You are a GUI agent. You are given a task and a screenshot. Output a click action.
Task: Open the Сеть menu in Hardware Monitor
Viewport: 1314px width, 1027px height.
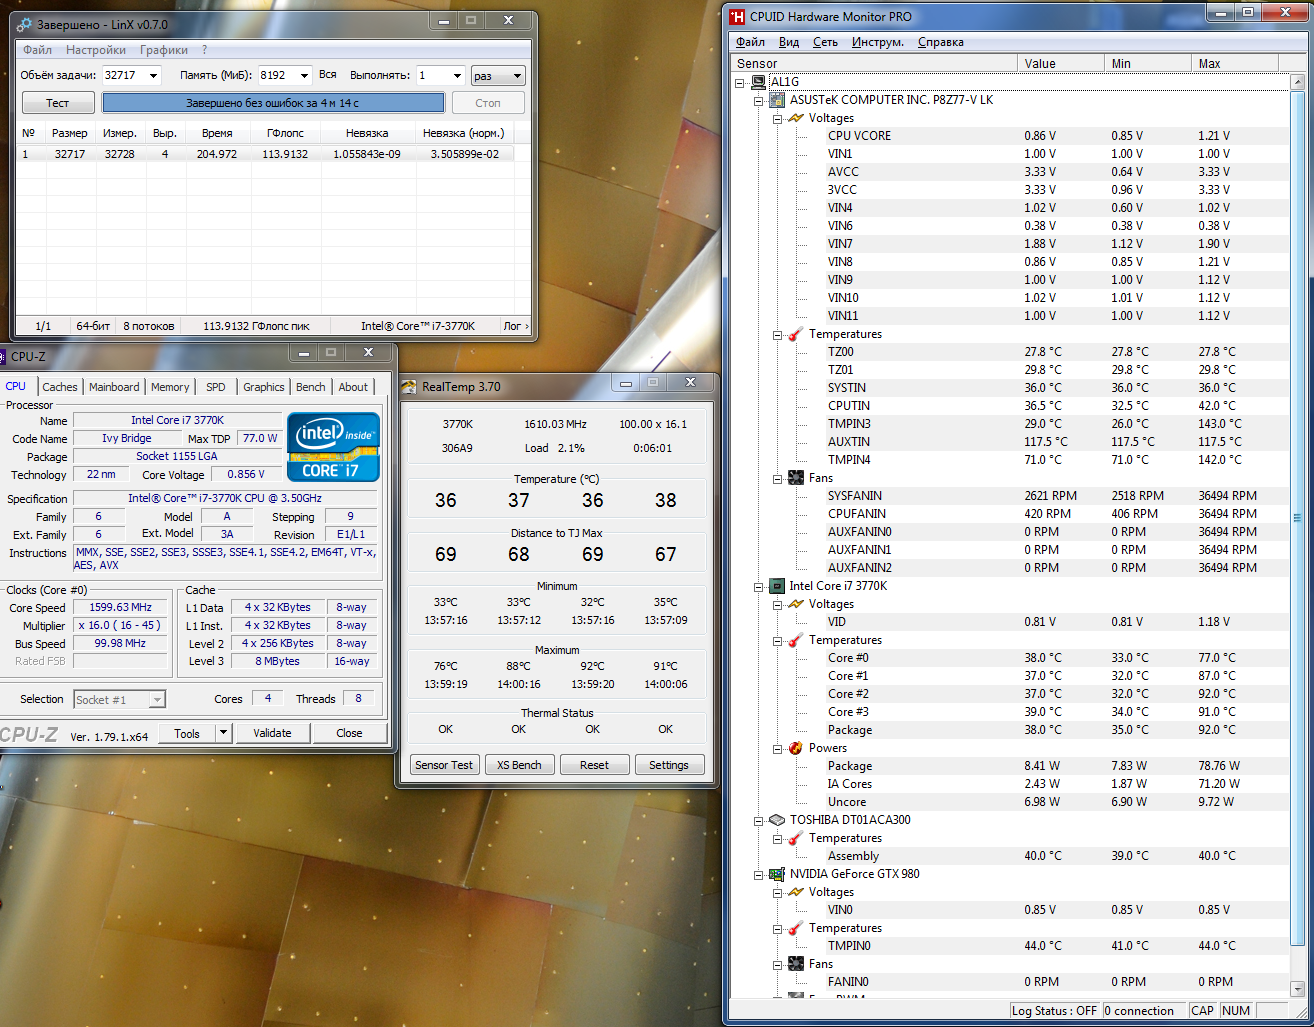[825, 42]
